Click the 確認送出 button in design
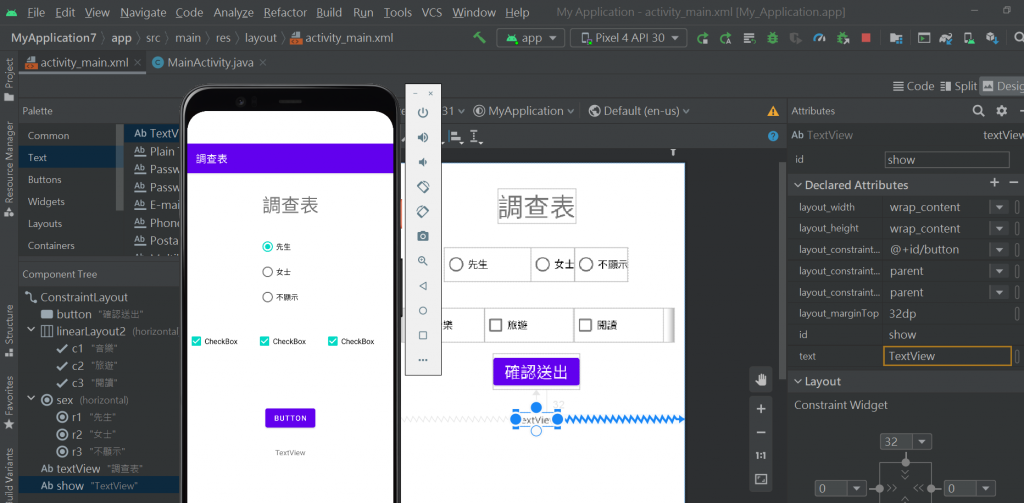 click(536, 372)
